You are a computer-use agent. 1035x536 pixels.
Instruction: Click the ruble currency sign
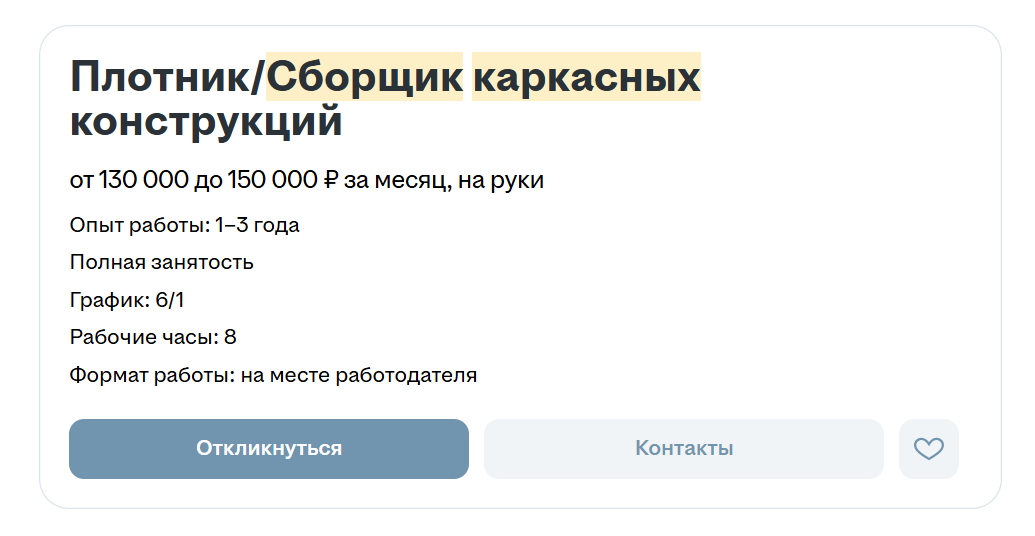[x=331, y=180]
